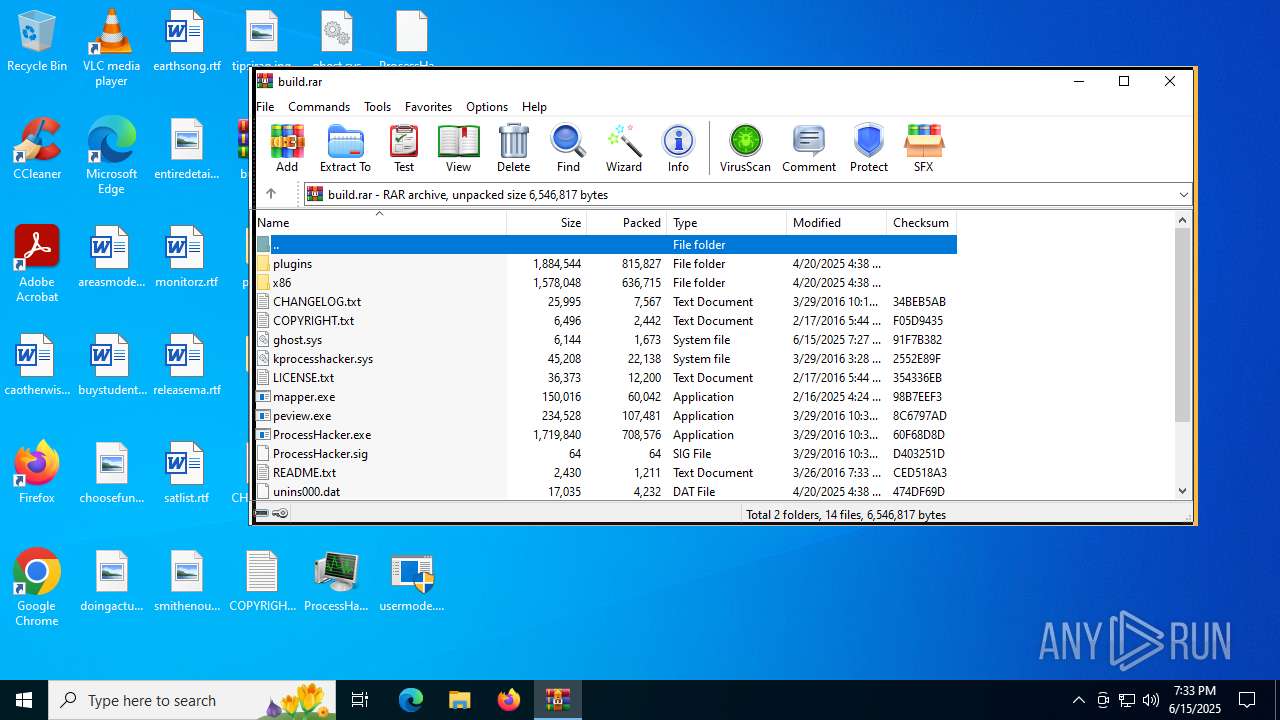Sort by Size column header
Screen dimensions: 1280x720
tap(546, 222)
